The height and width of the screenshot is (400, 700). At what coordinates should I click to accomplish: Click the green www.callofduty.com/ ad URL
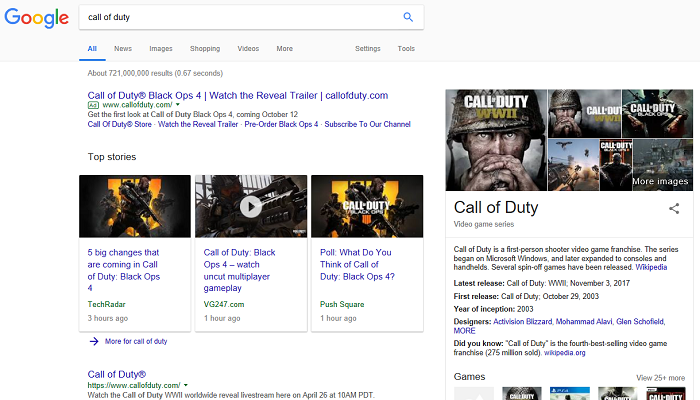click(138, 105)
